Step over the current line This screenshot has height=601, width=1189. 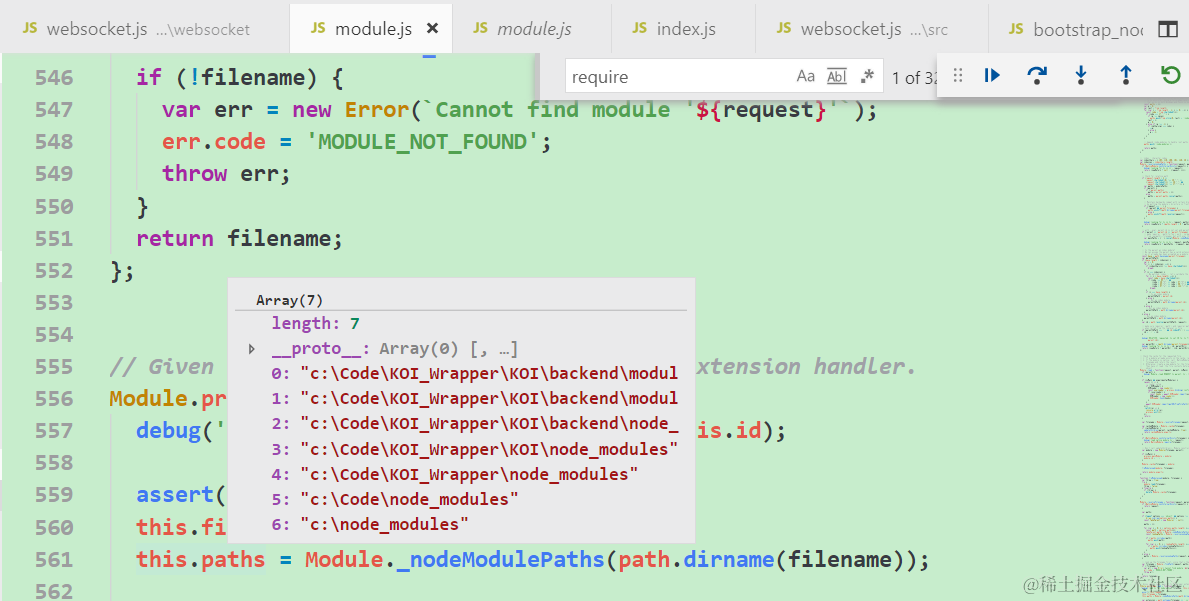(x=1037, y=75)
